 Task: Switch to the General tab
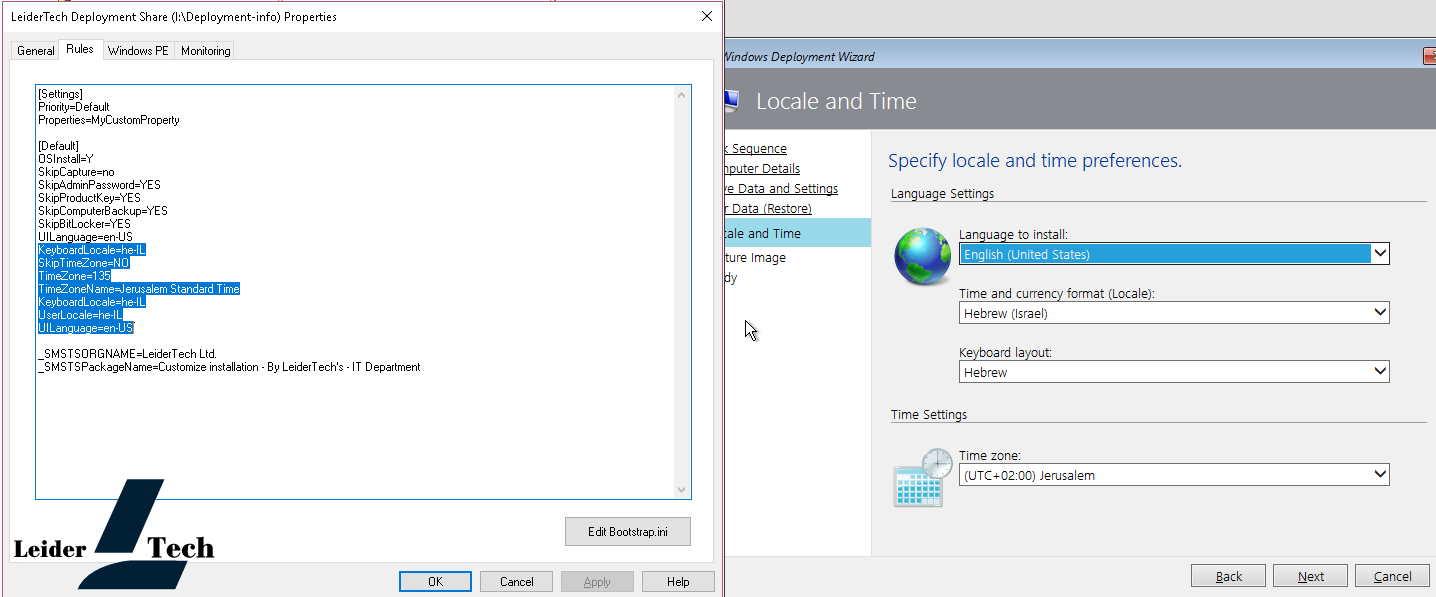pos(36,51)
